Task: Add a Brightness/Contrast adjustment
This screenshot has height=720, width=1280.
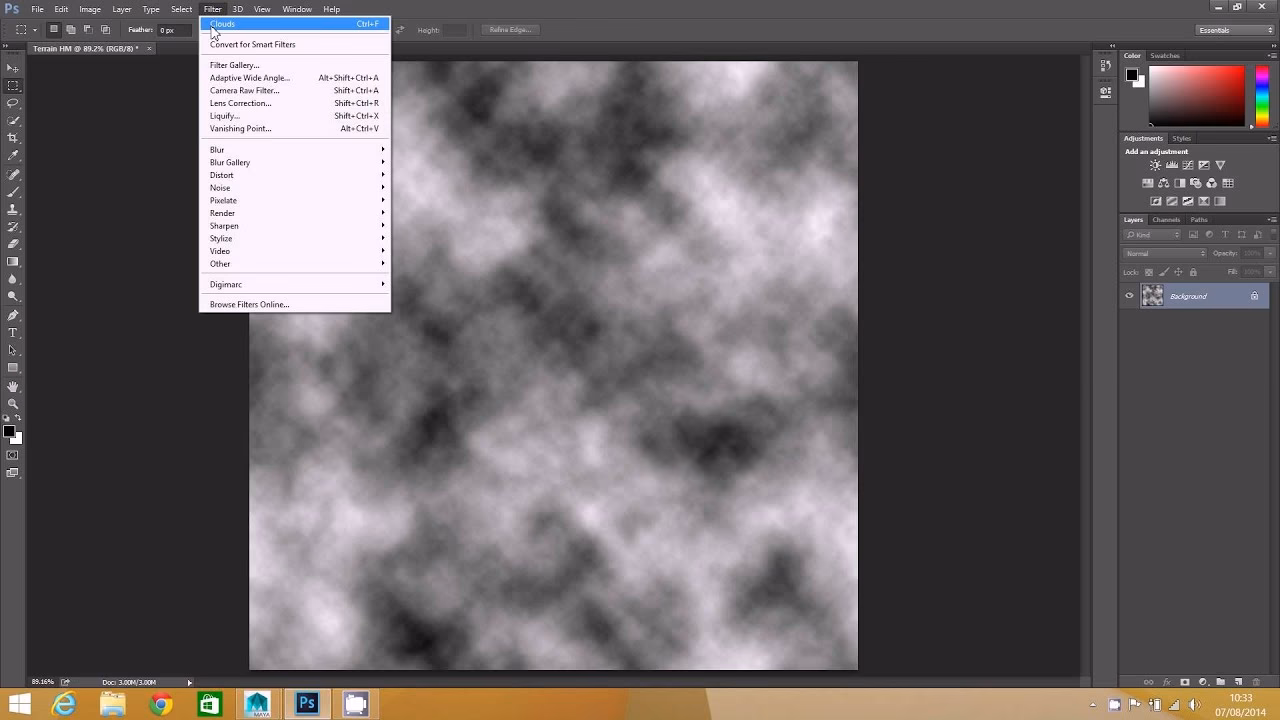Action: tap(1155, 165)
